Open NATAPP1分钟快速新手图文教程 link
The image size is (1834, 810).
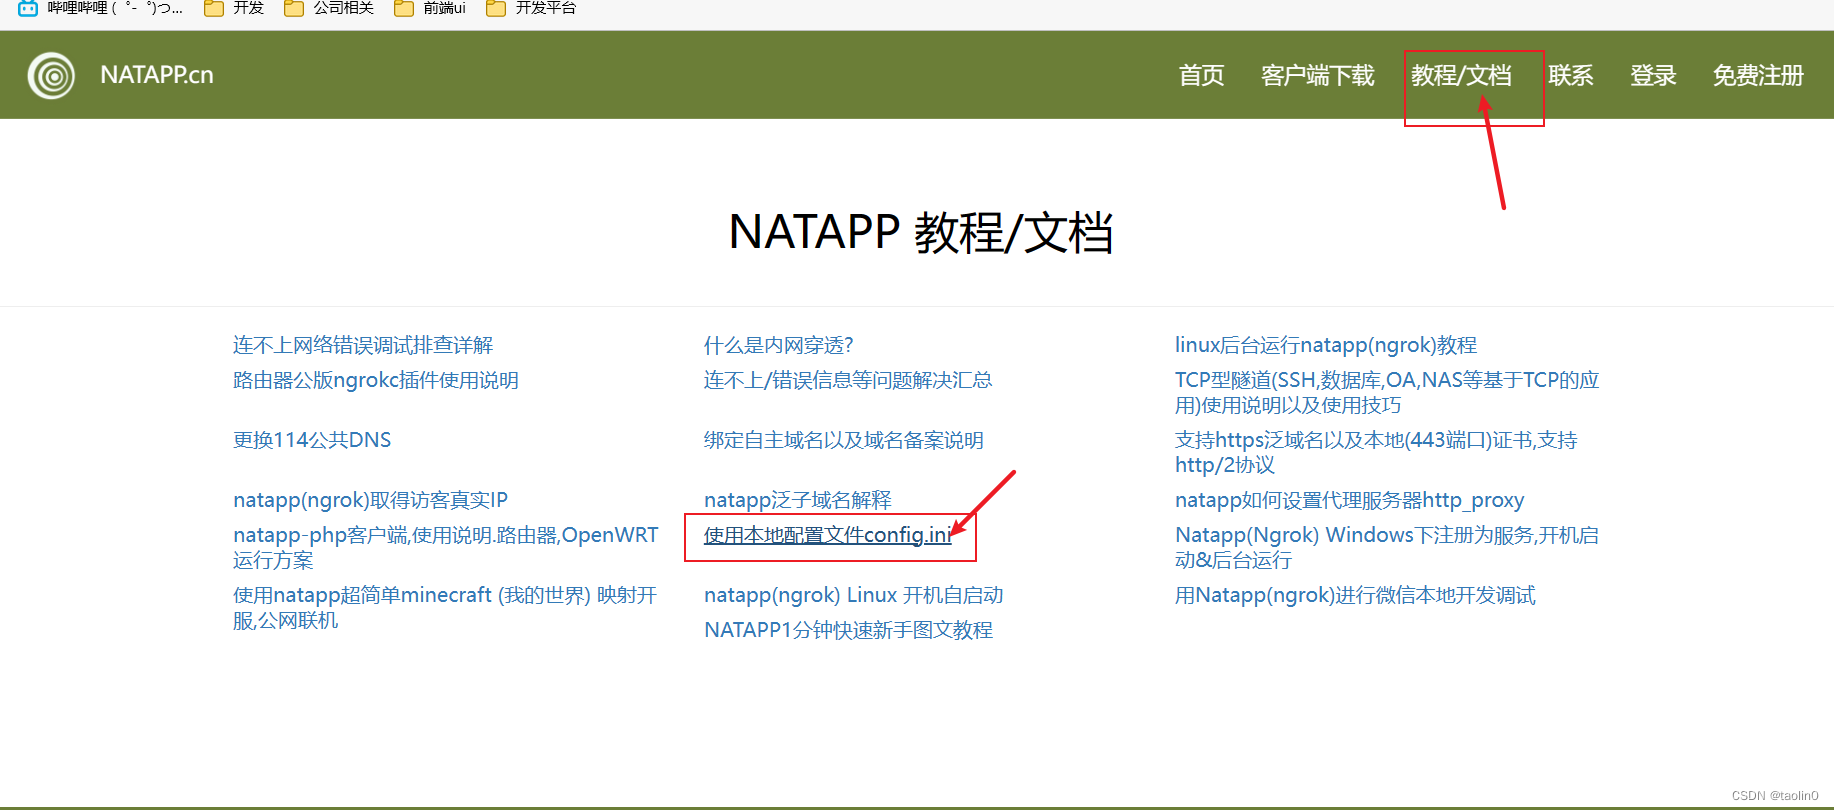pos(849,630)
